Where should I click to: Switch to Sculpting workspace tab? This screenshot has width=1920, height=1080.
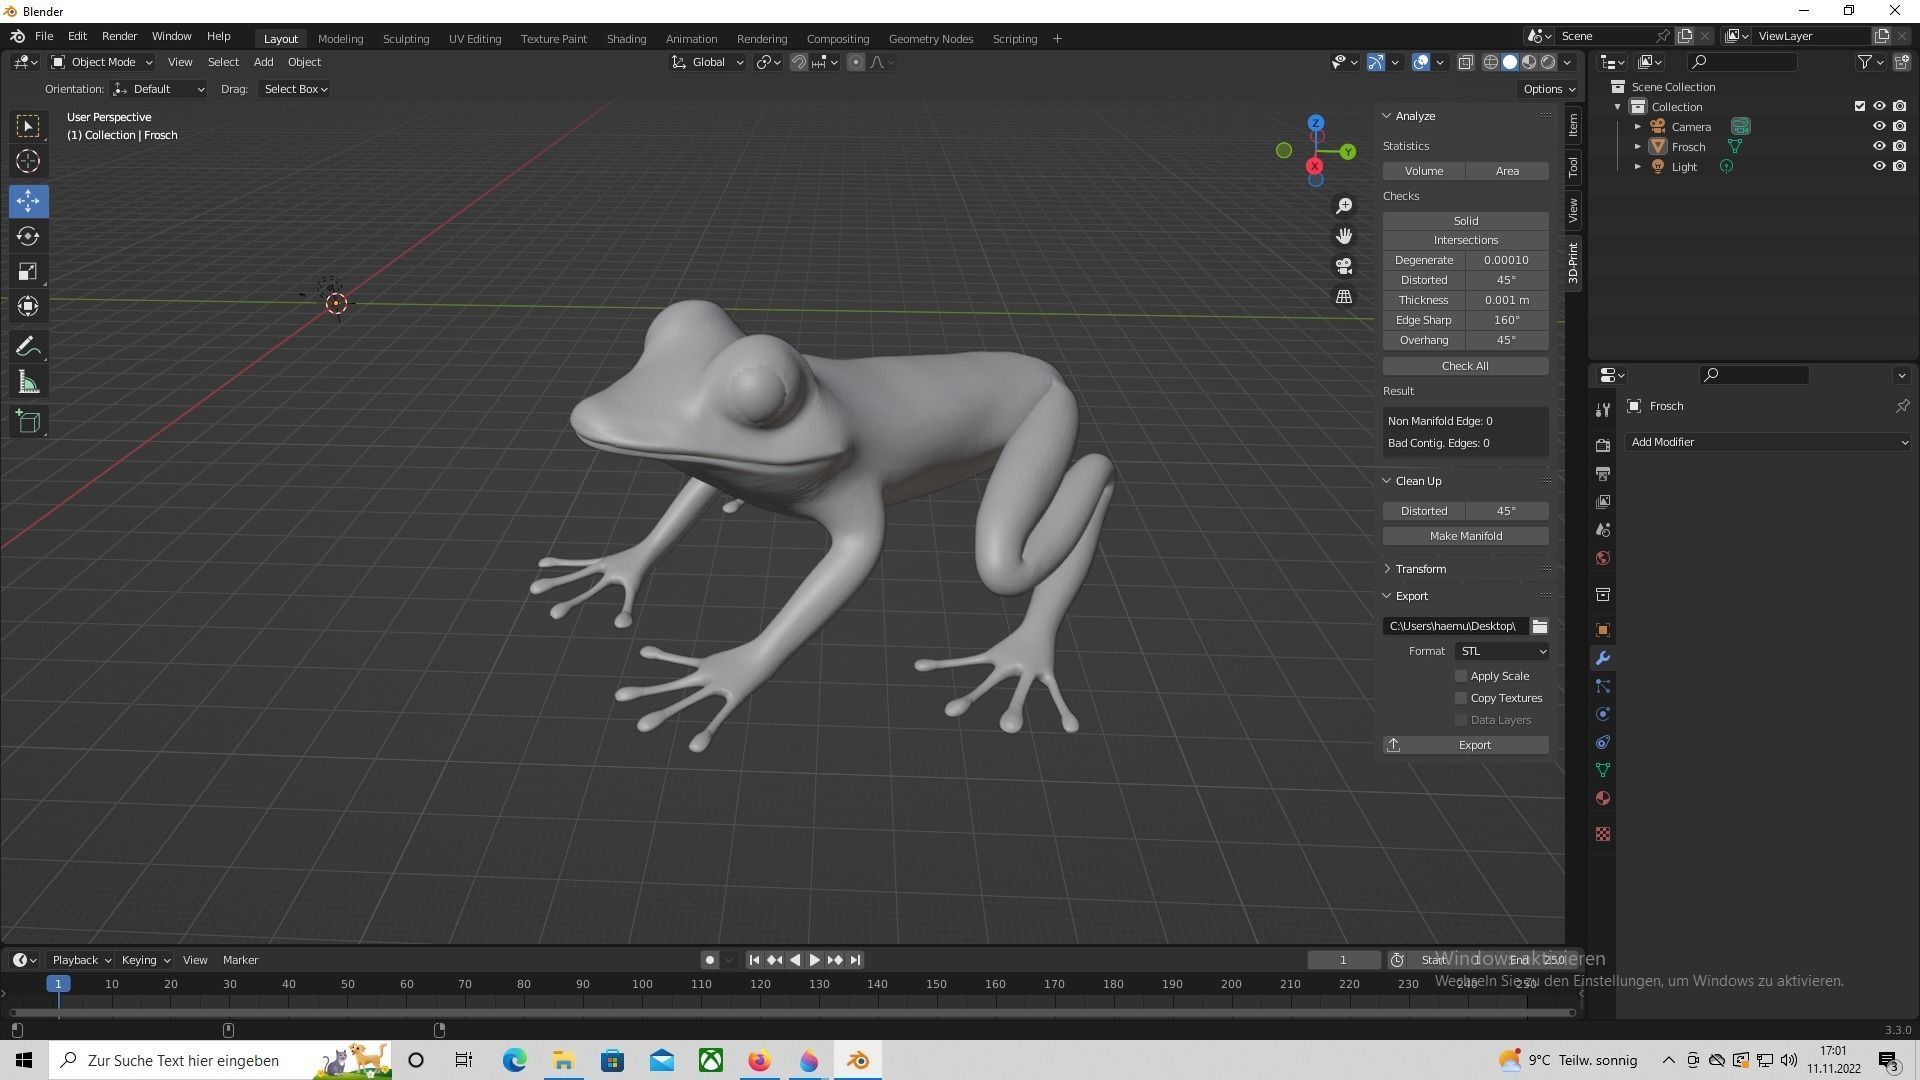[x=405, y=39]
